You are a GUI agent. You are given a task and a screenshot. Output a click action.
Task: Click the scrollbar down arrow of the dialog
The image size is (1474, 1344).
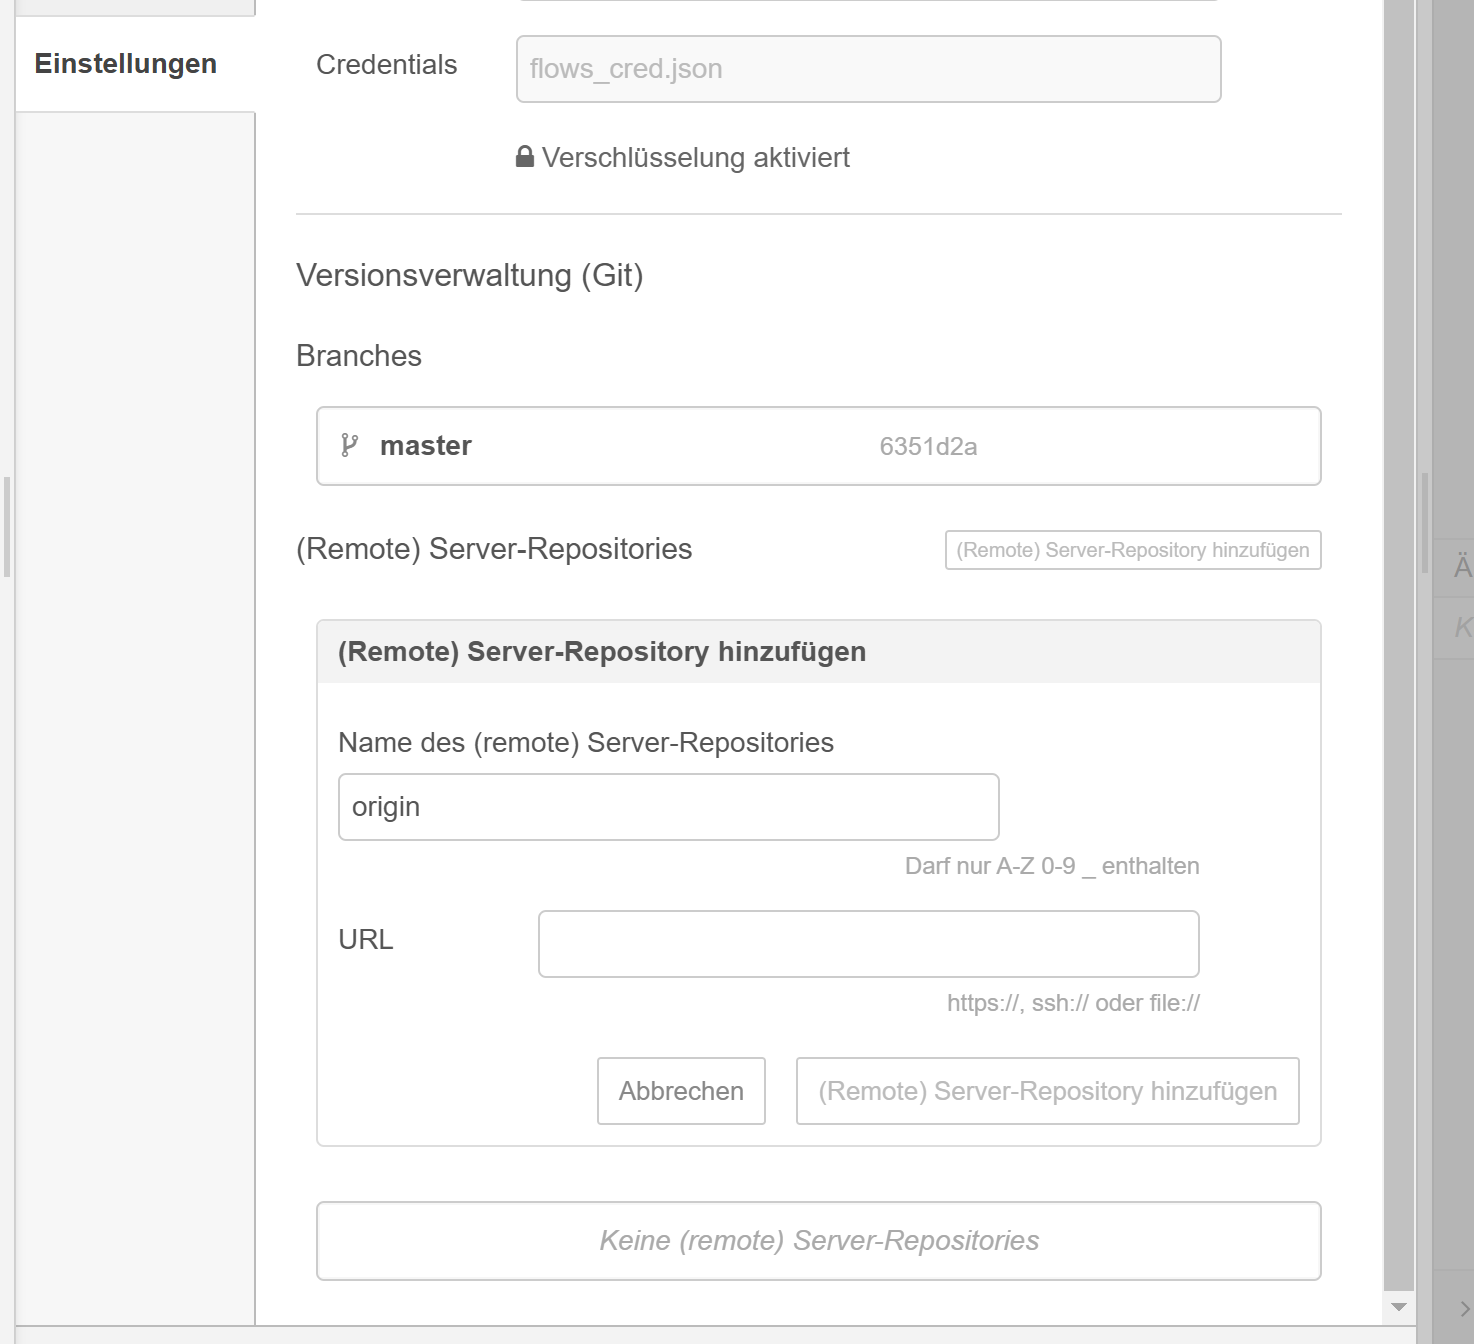1399,1307
